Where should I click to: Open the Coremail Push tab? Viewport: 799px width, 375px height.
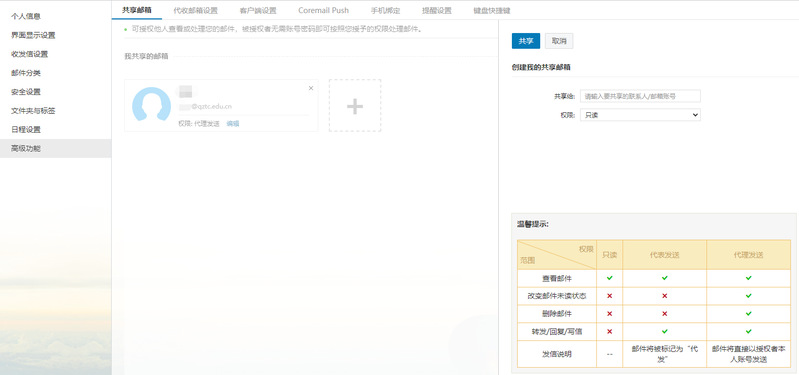[324, 10]
